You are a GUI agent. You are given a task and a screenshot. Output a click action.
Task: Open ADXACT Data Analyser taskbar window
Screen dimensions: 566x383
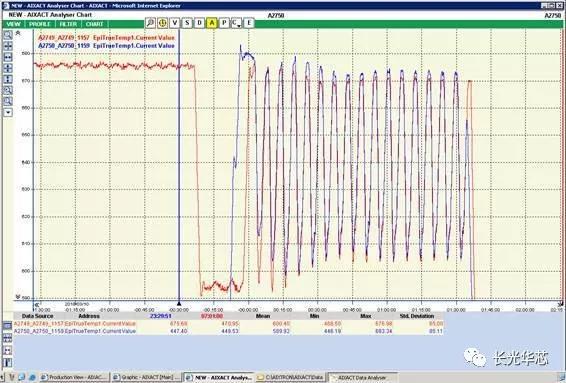click(363, 377)
